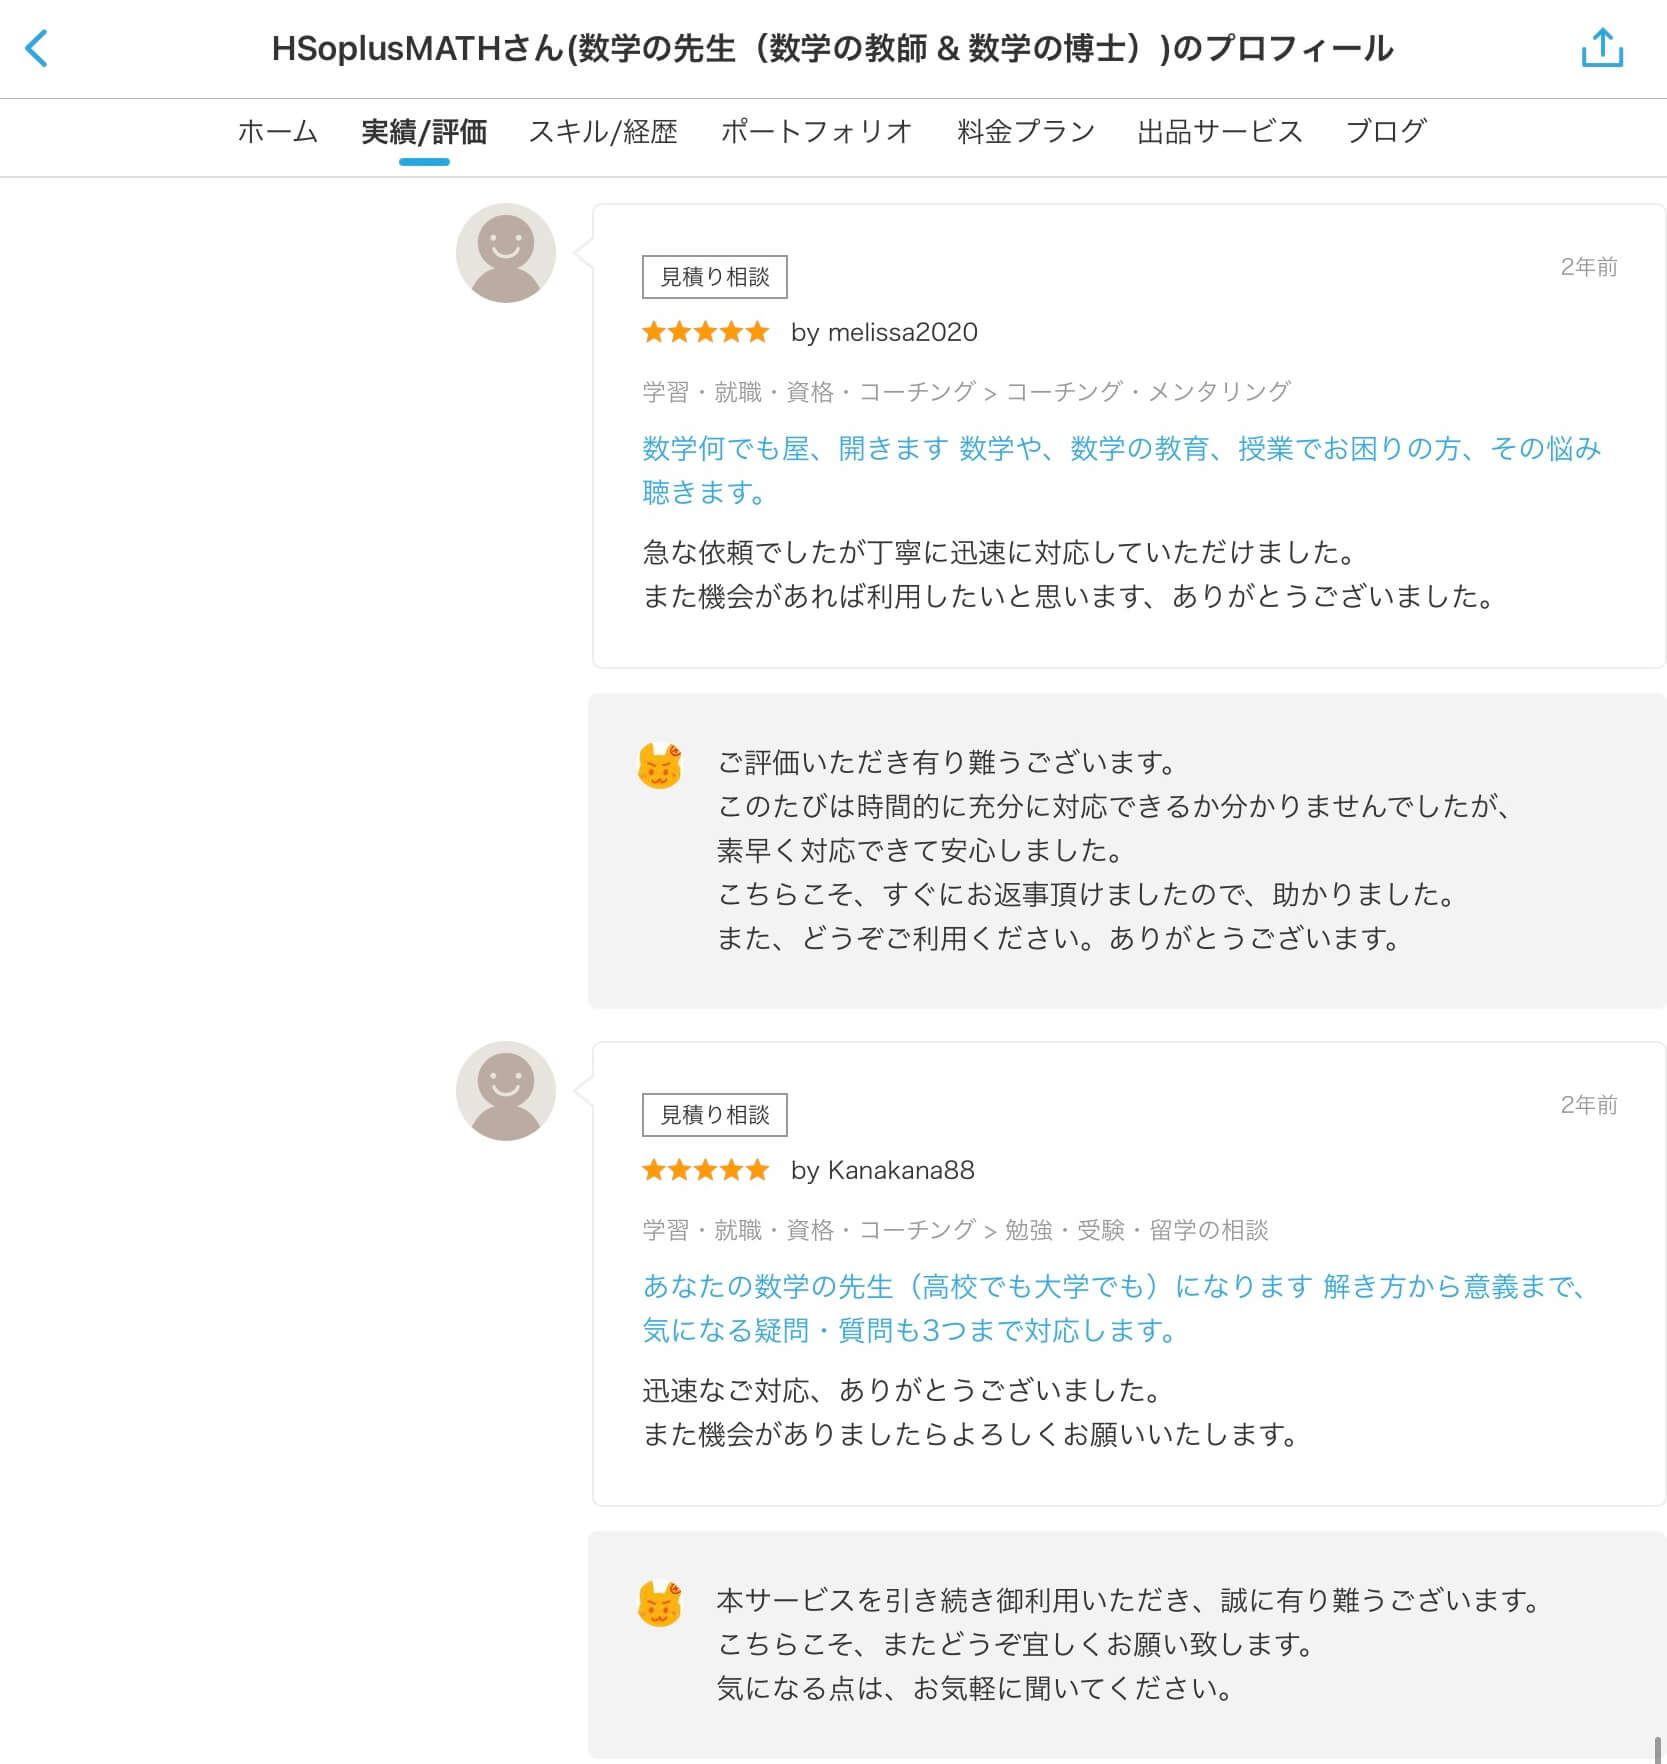Open スキル/経歴 tab
Screen dimensions: 1667x1764
click(x=603, y=132)
